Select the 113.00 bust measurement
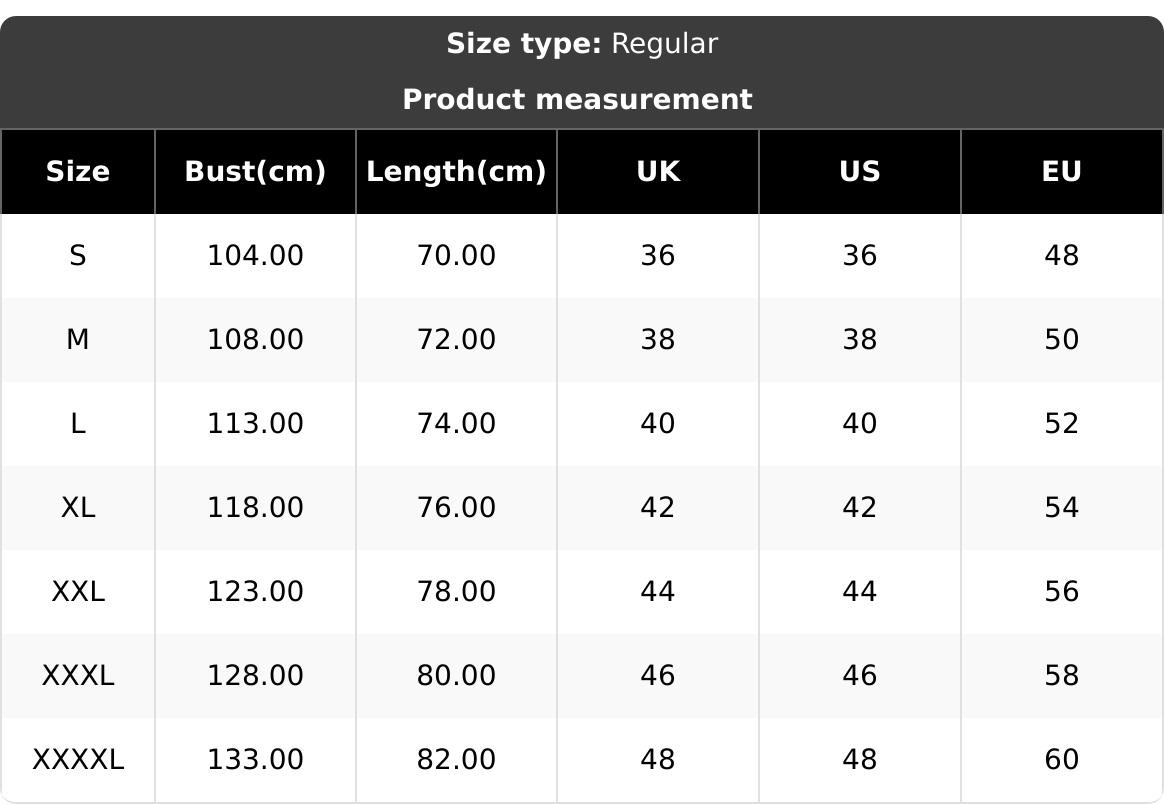1164x804 pixels. (255, 424)
